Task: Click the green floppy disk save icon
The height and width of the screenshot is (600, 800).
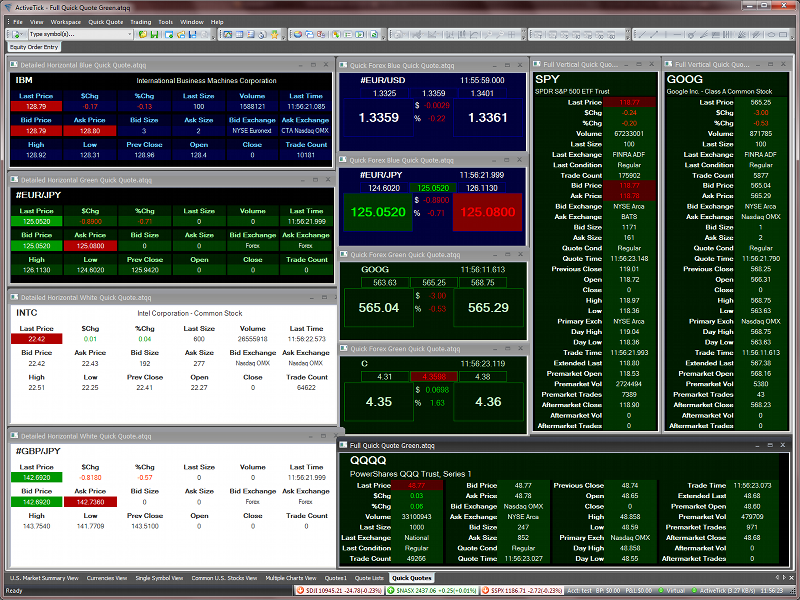Action: (x=154, y=34)
